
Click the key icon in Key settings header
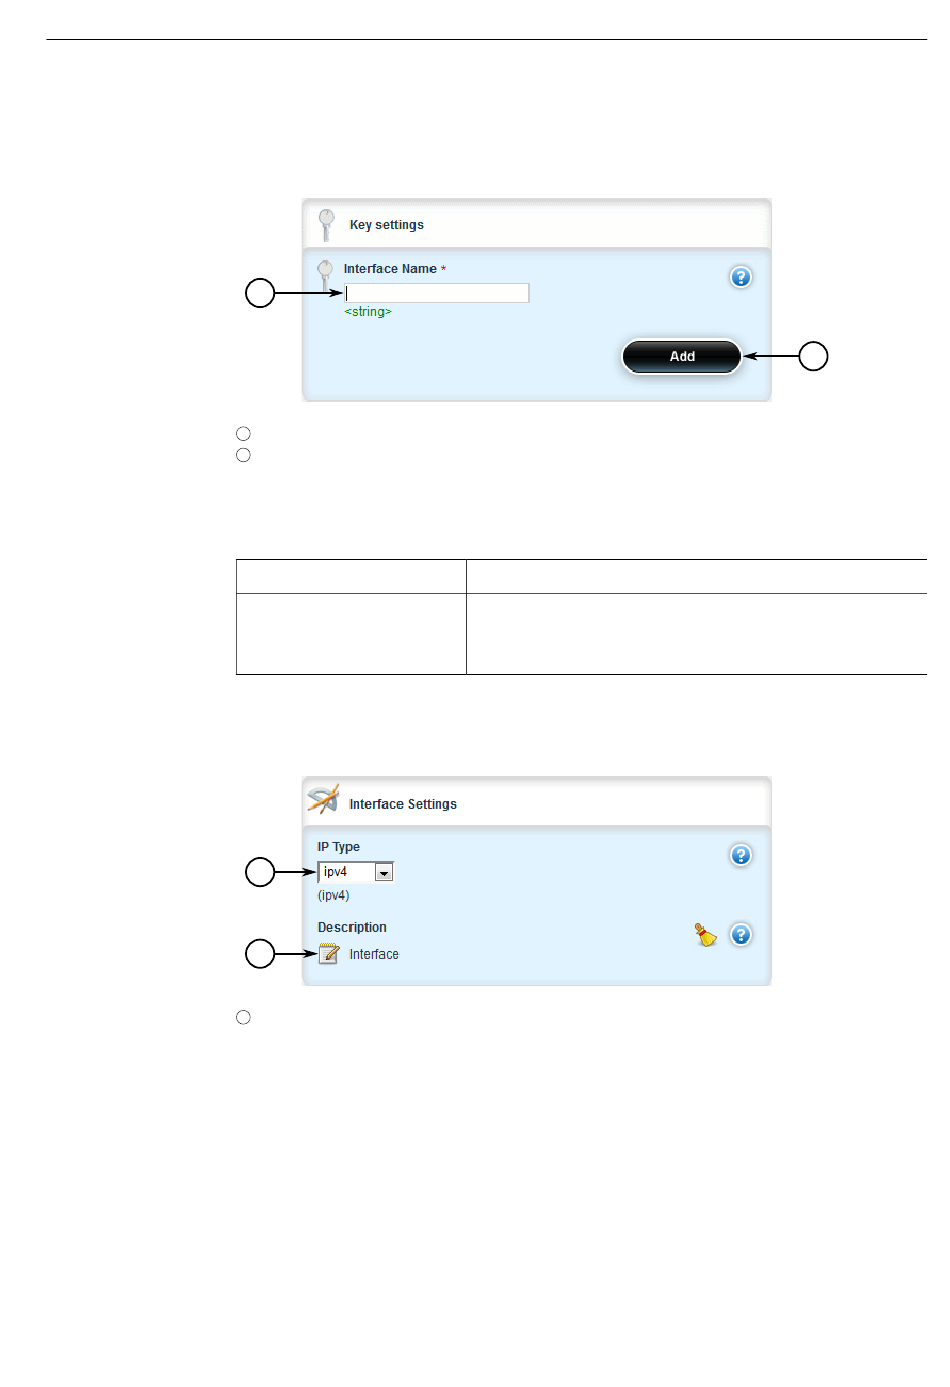pos(326,224)
